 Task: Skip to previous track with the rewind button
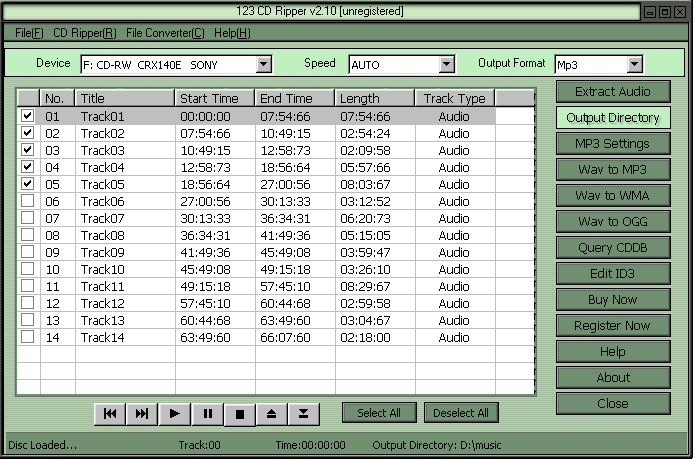point(110,414)
